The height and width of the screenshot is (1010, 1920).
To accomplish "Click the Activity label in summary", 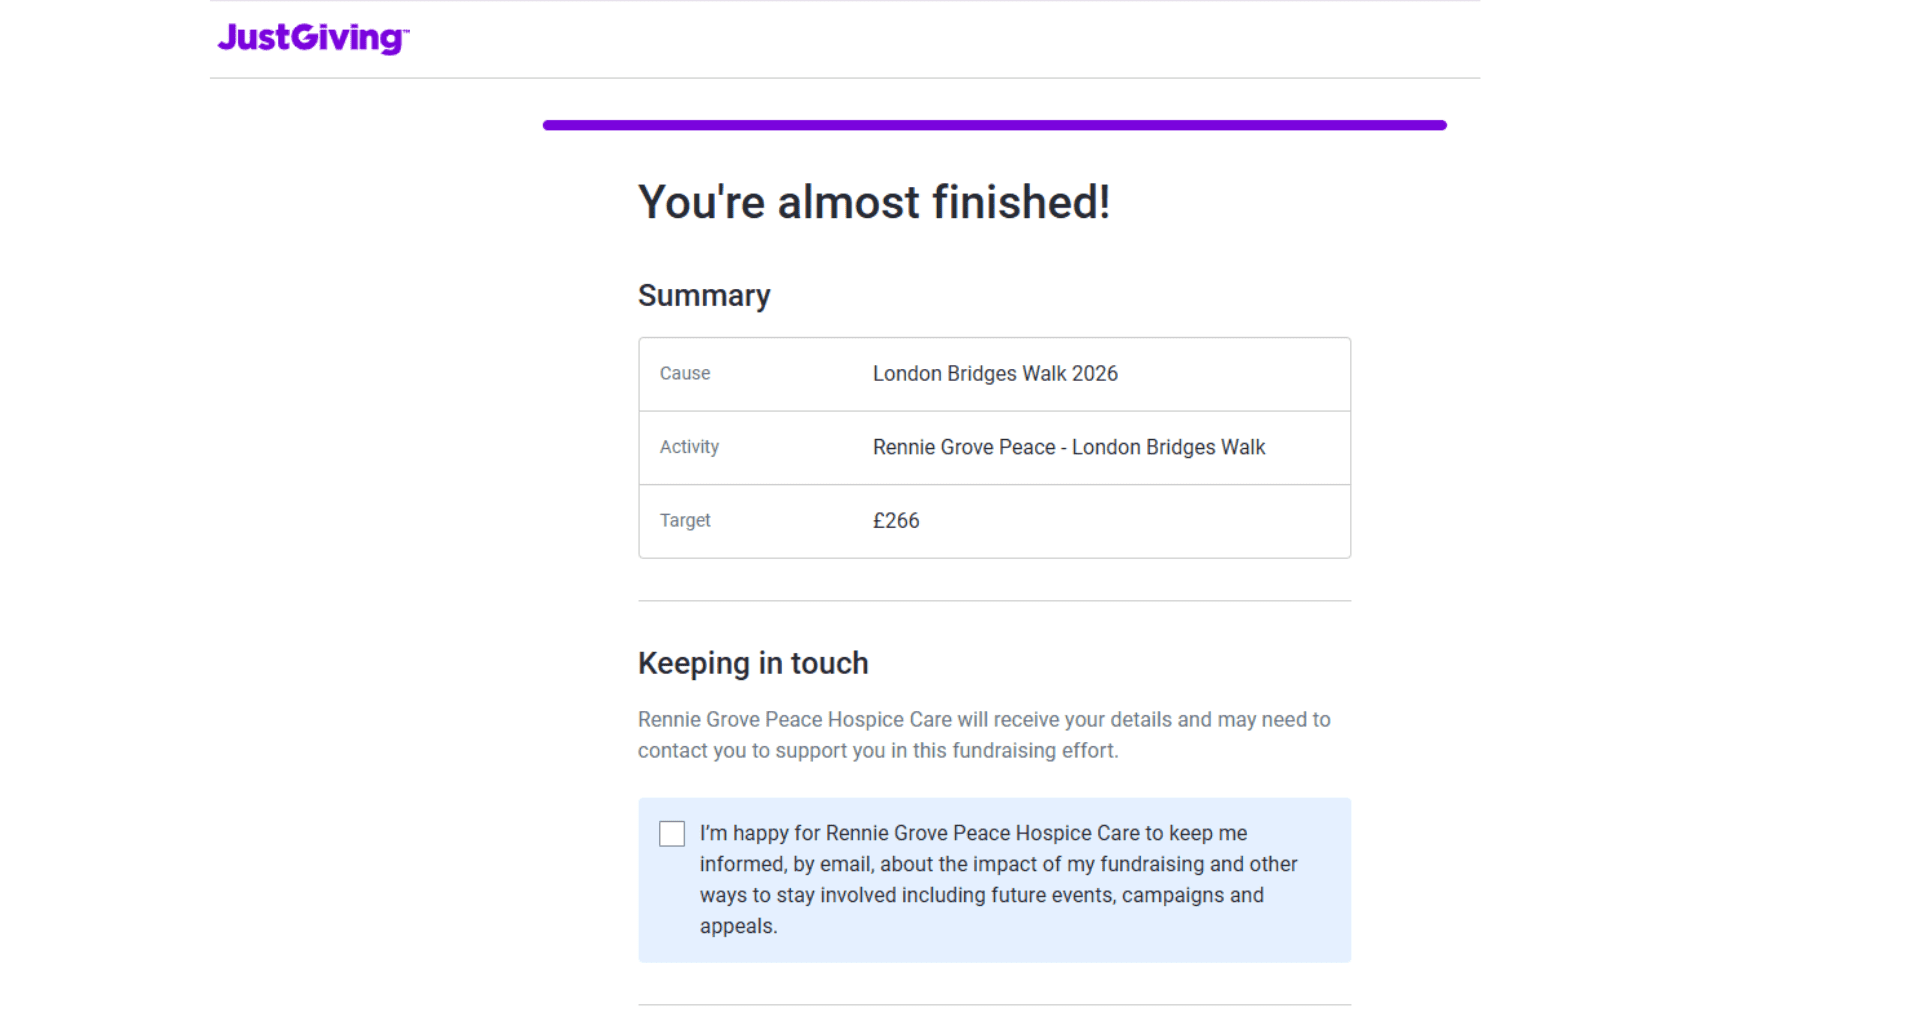I will [689, 447].
